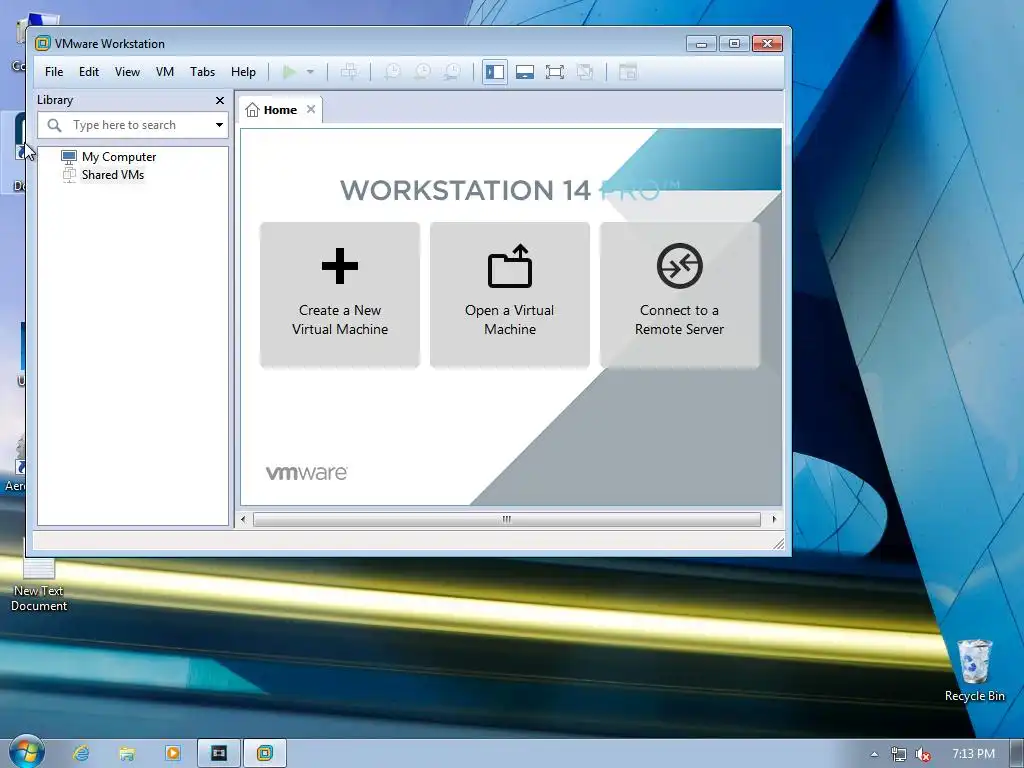Click the Send Ctrl+Alt+Del toolbar icon

click(349, 72)
